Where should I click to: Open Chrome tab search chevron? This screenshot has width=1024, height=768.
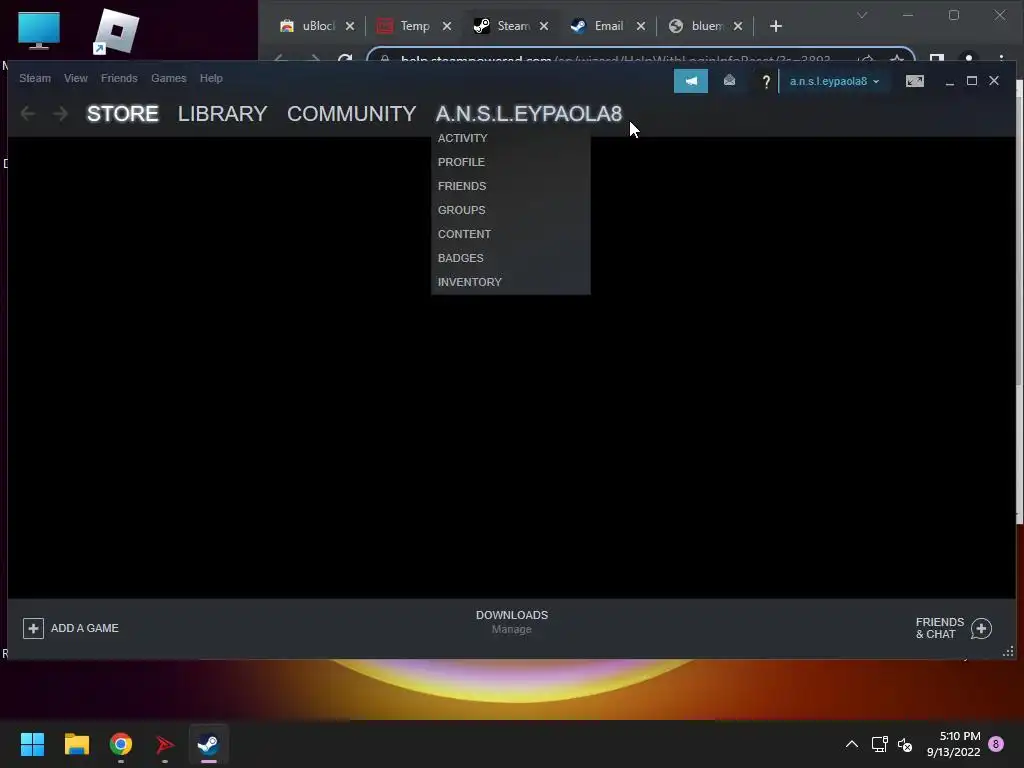[862, 15]
